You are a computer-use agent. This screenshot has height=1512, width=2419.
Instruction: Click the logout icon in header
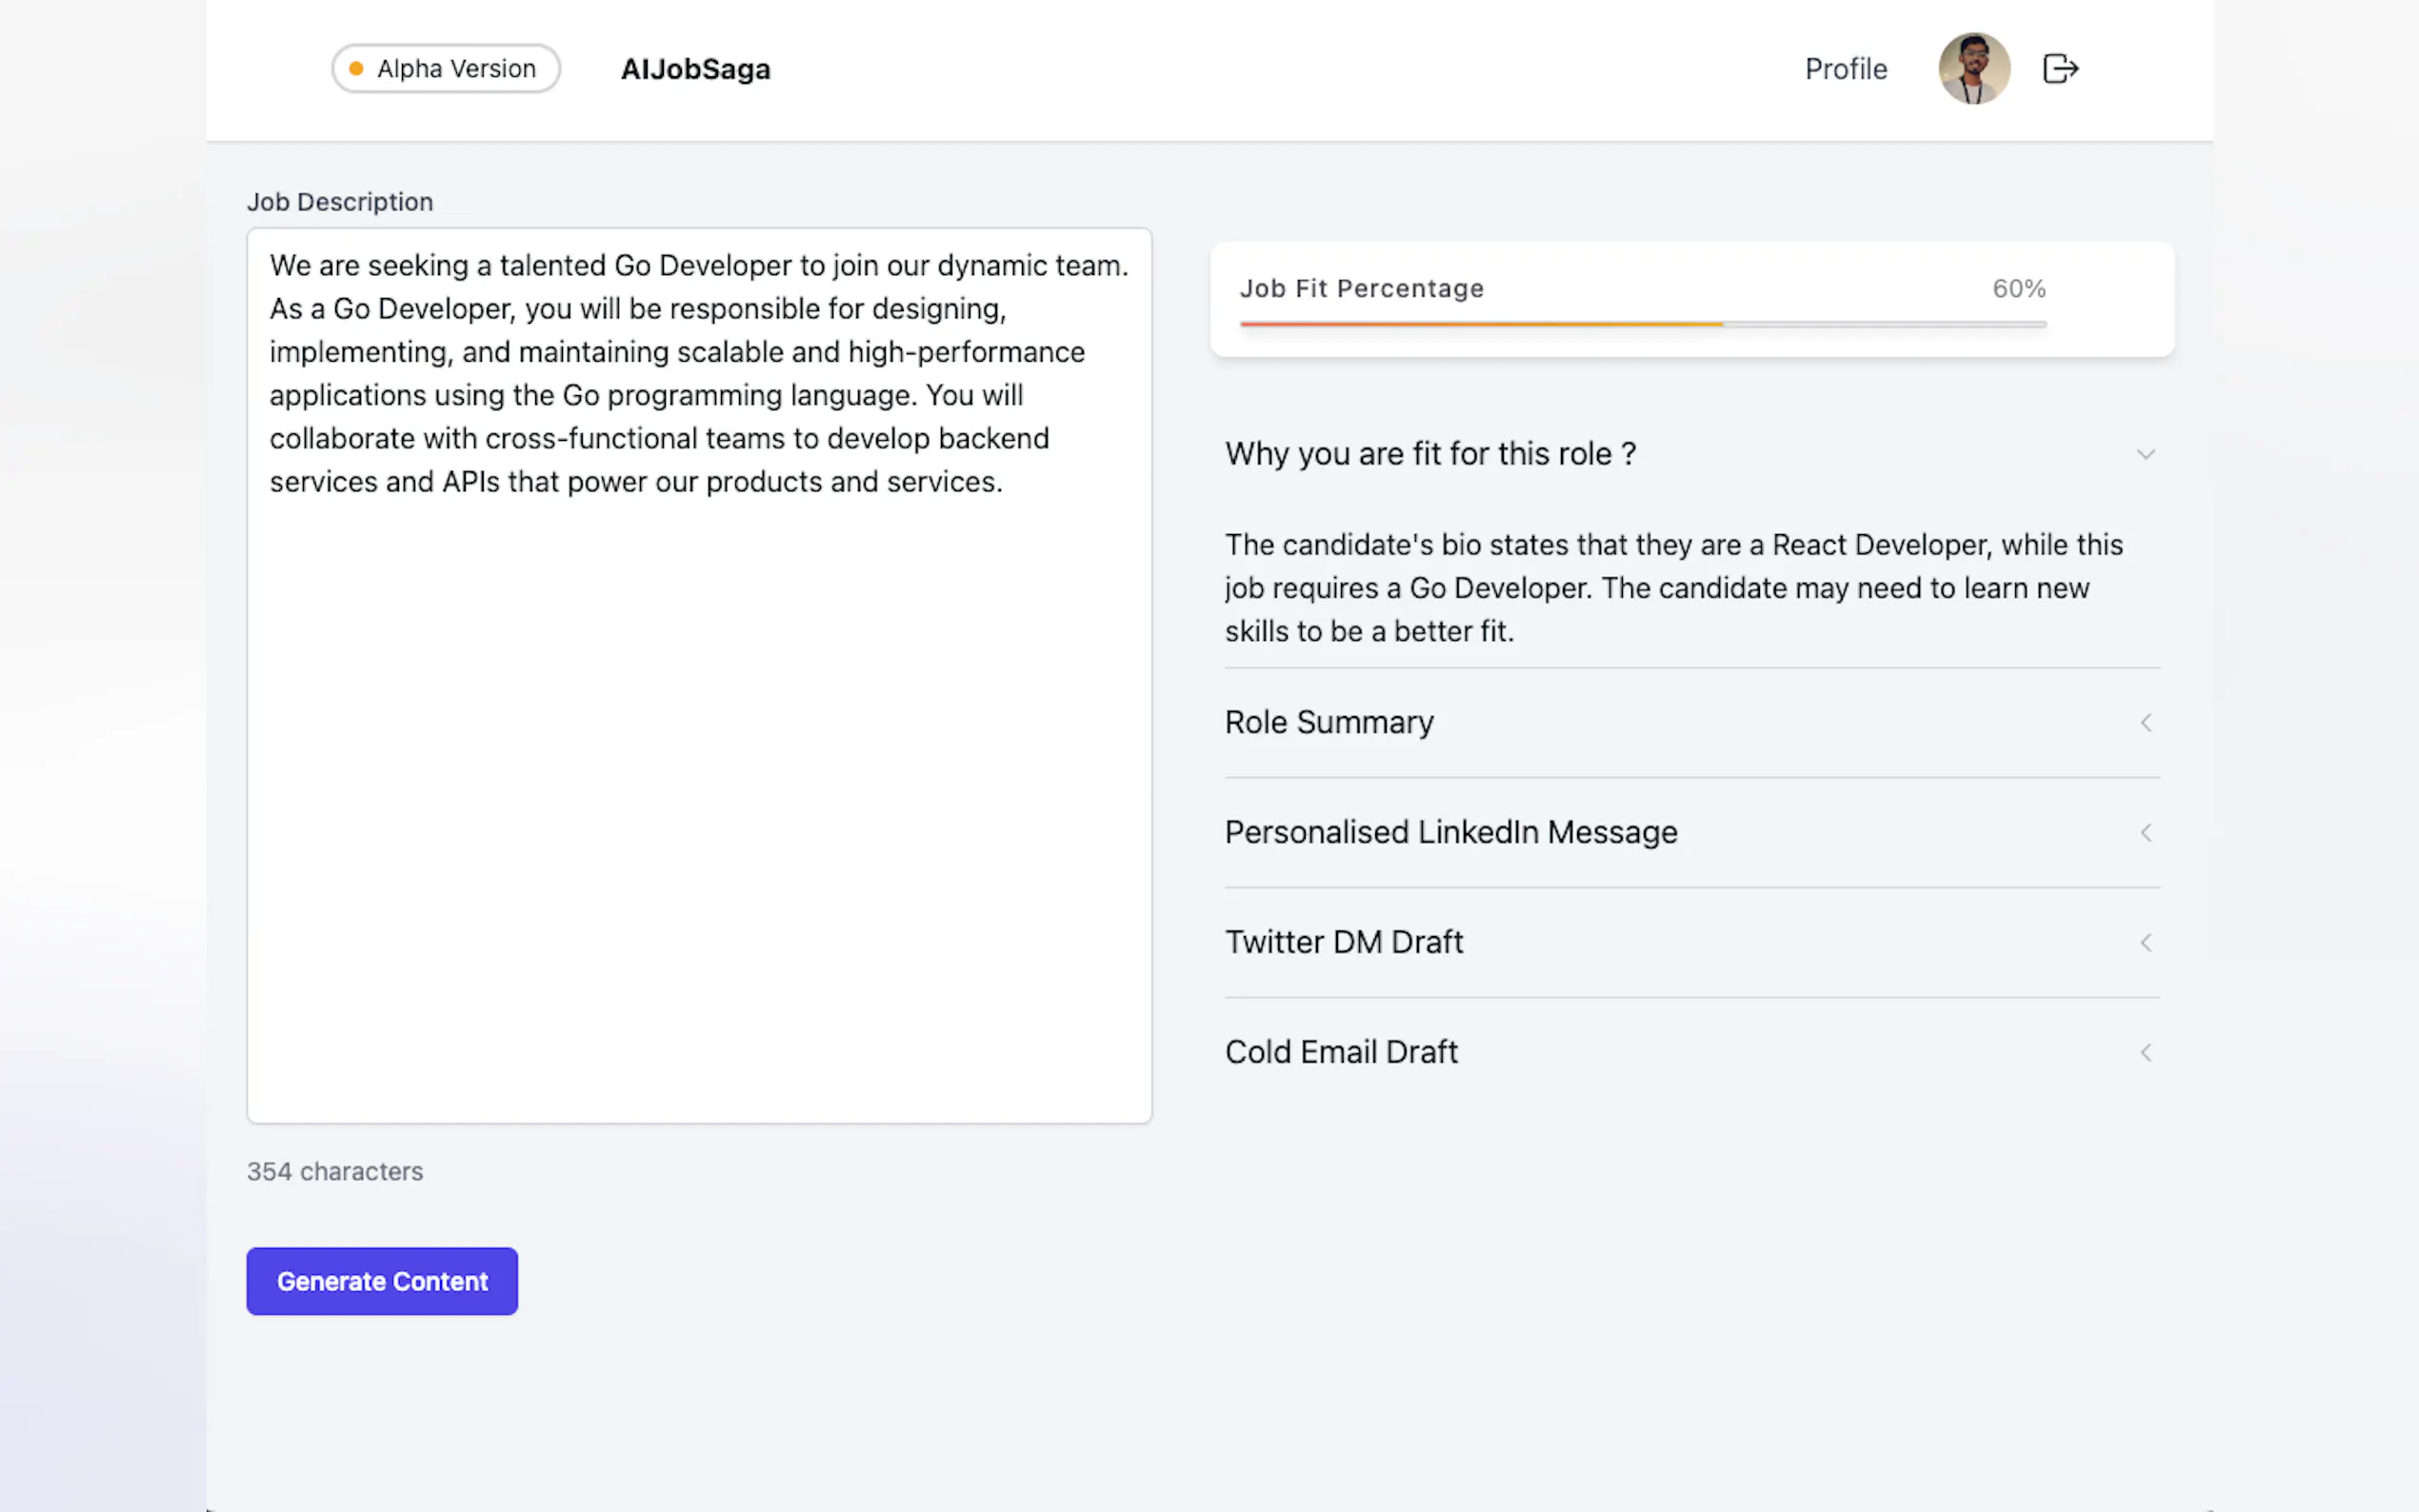coord(2060,69)
